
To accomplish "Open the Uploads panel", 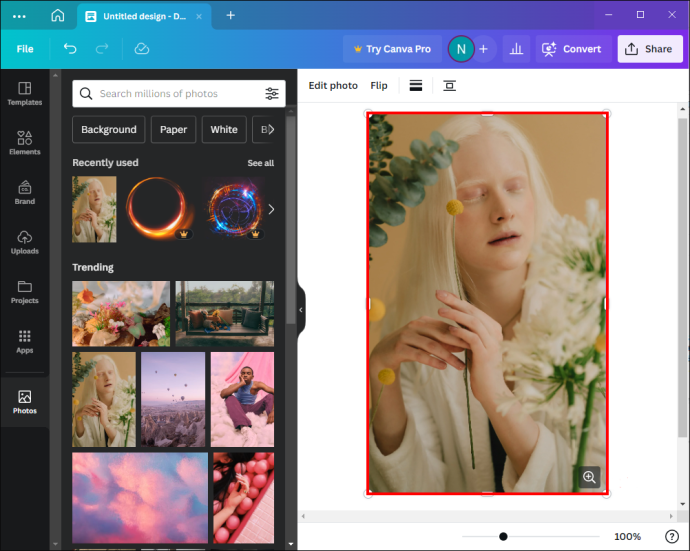I will click(x=25, y=242).
